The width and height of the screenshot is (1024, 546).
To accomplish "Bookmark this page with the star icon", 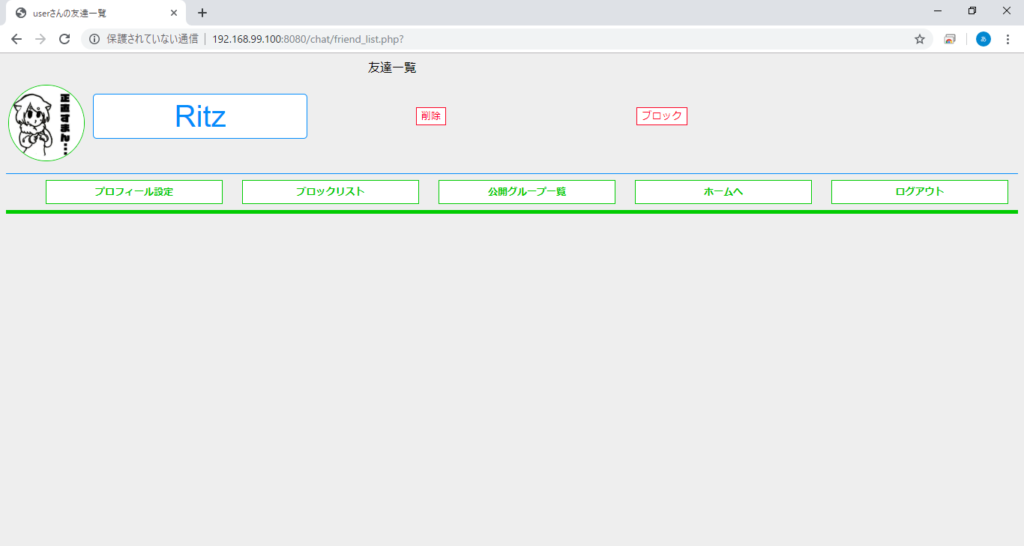I will coord(919,39).
